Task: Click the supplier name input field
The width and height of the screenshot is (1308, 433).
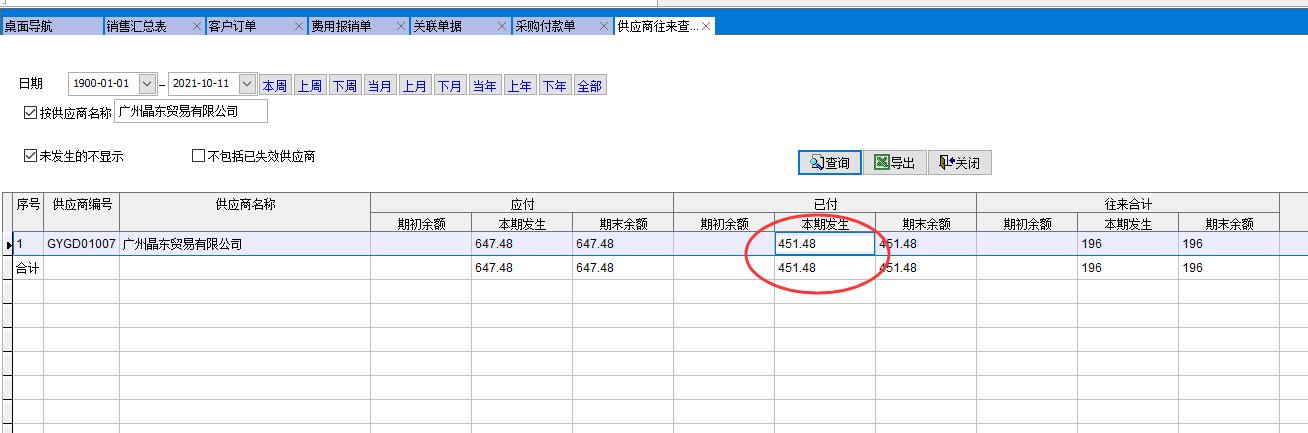Action: coord(191,112)
